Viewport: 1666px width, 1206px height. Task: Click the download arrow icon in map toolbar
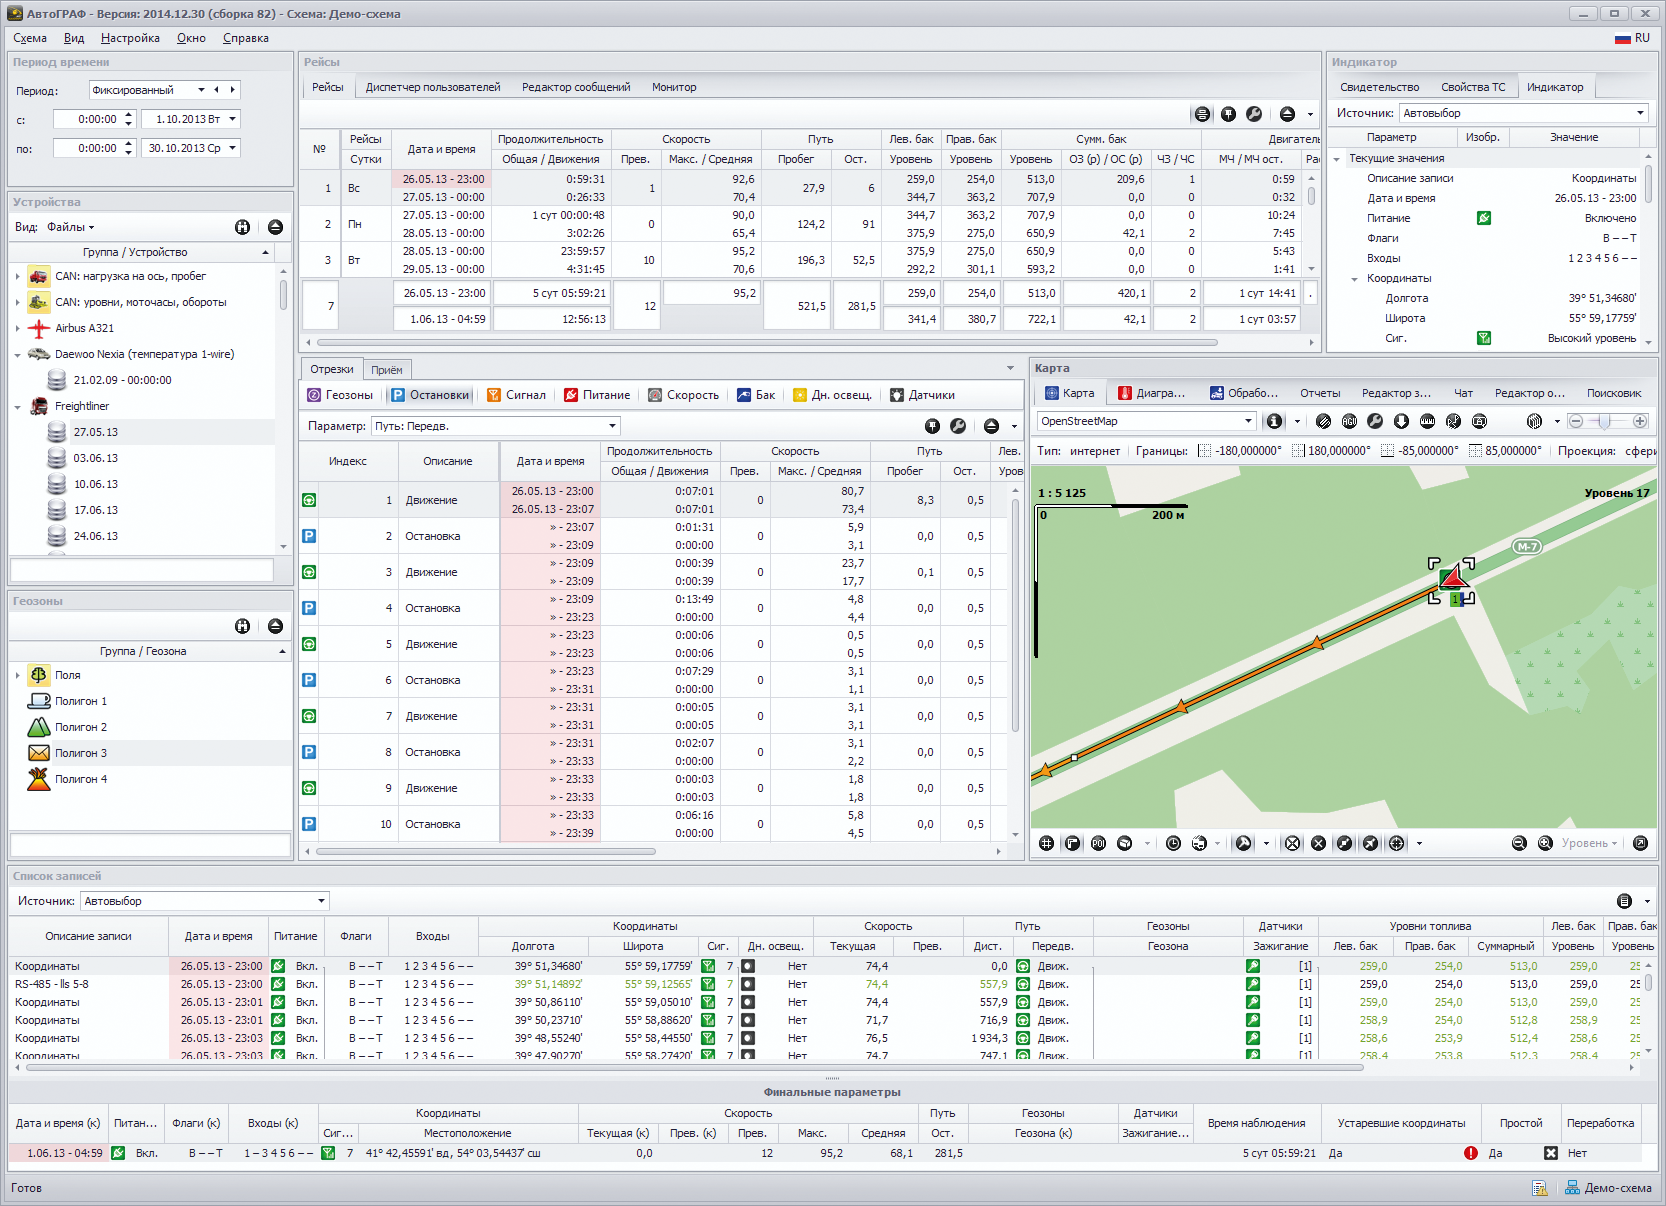(x=1401, y=421)
